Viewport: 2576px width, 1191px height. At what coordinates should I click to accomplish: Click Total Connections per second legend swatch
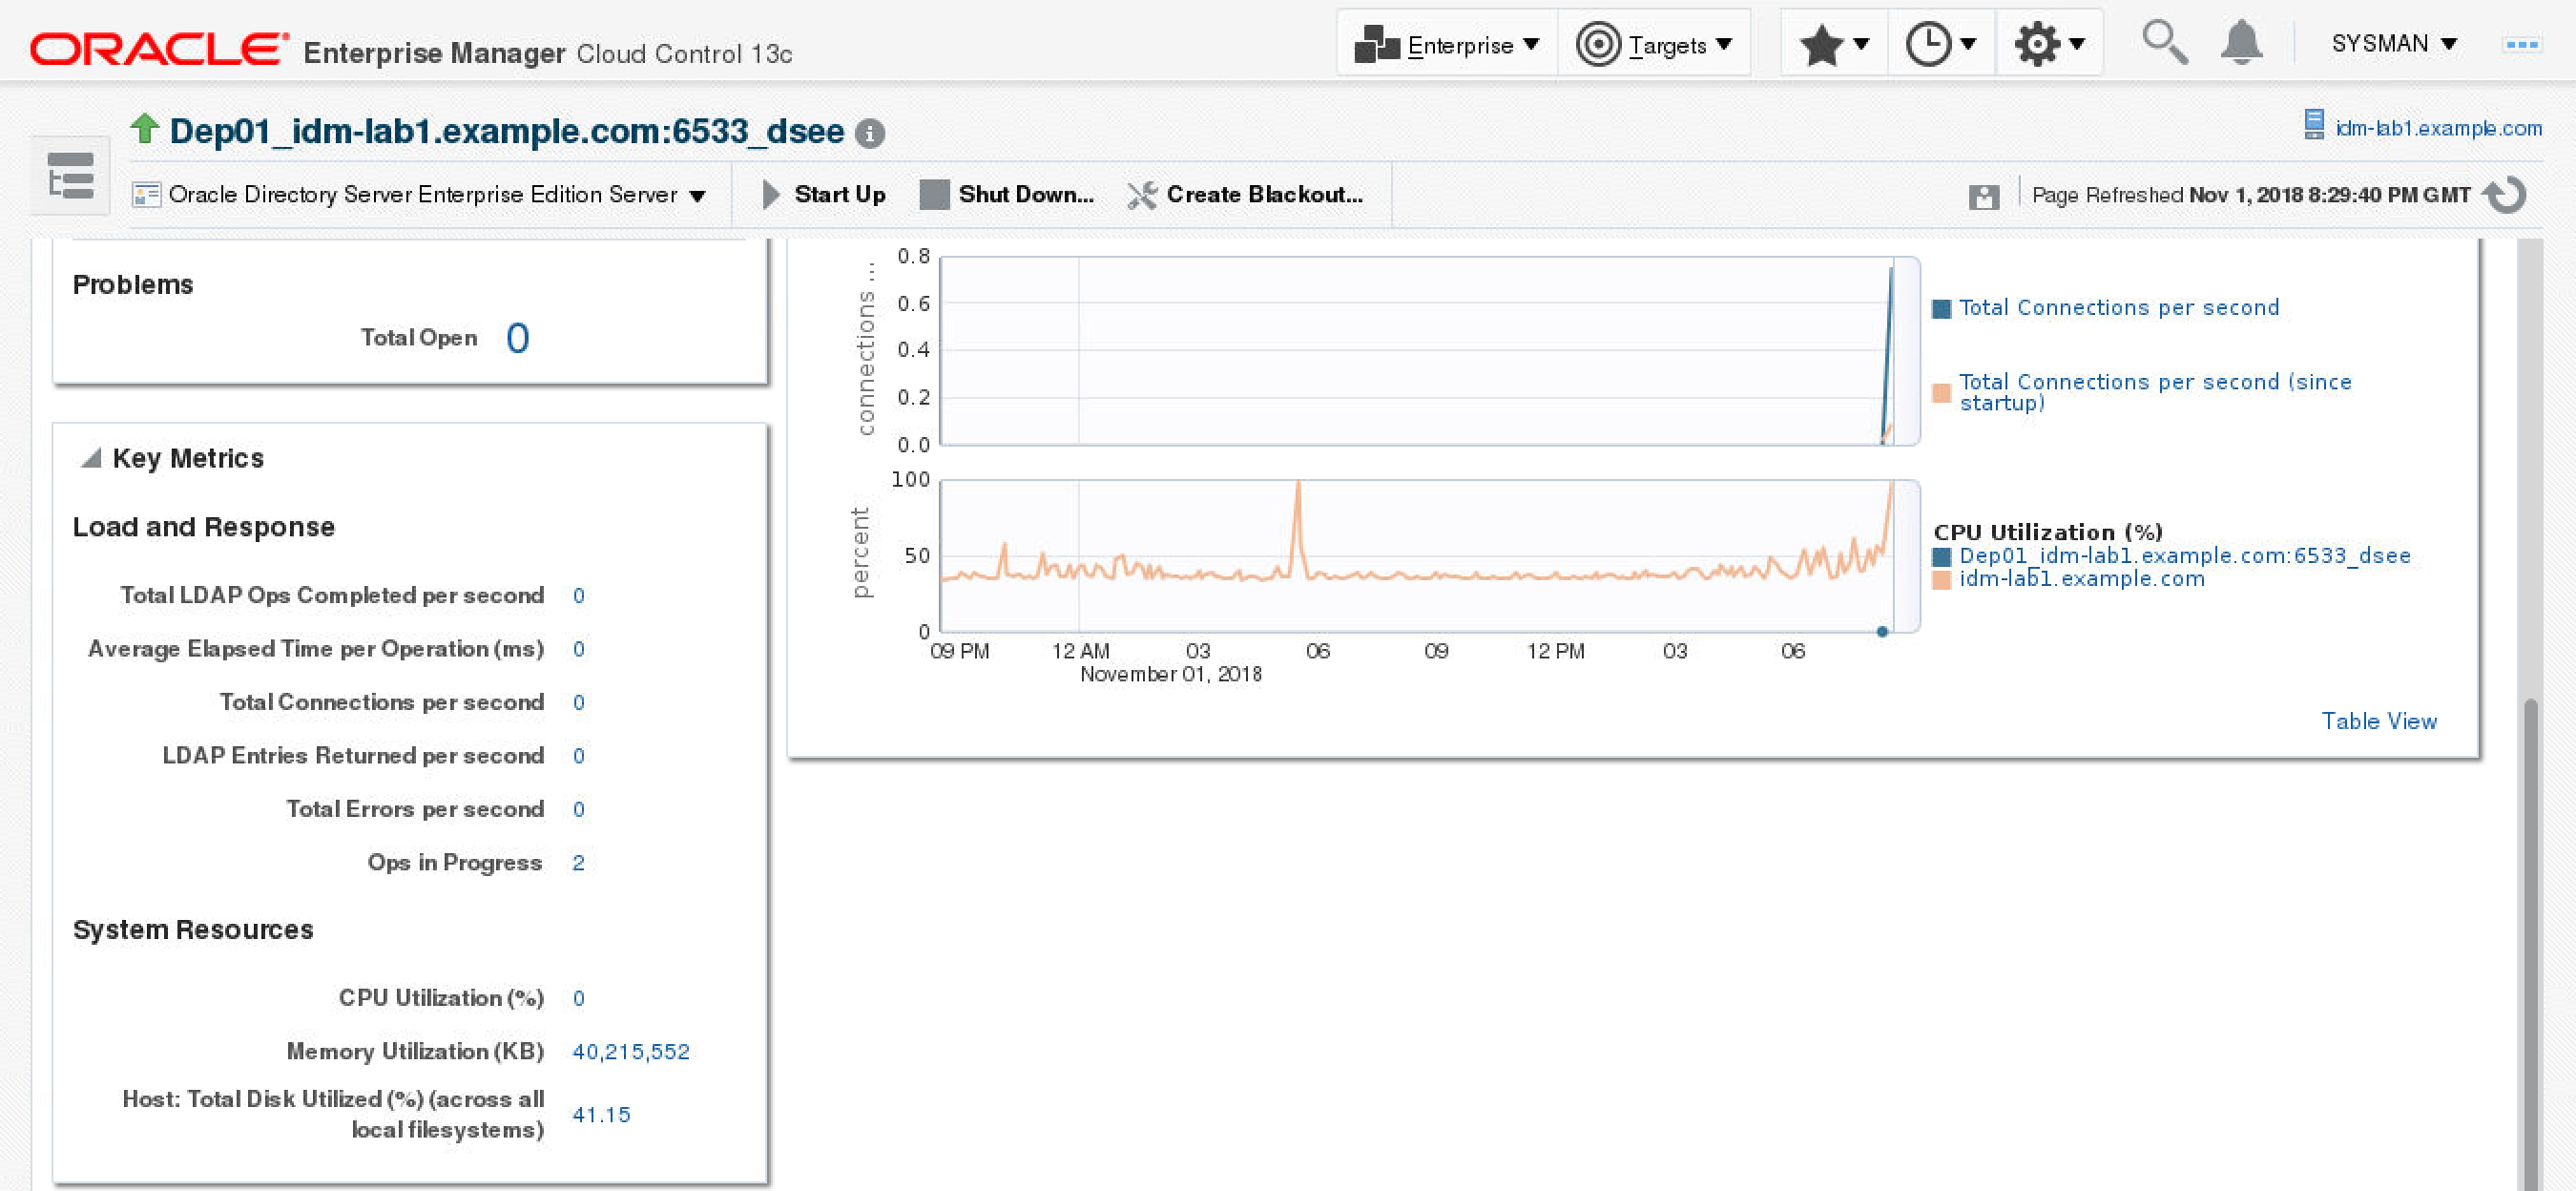[1941, 309]
